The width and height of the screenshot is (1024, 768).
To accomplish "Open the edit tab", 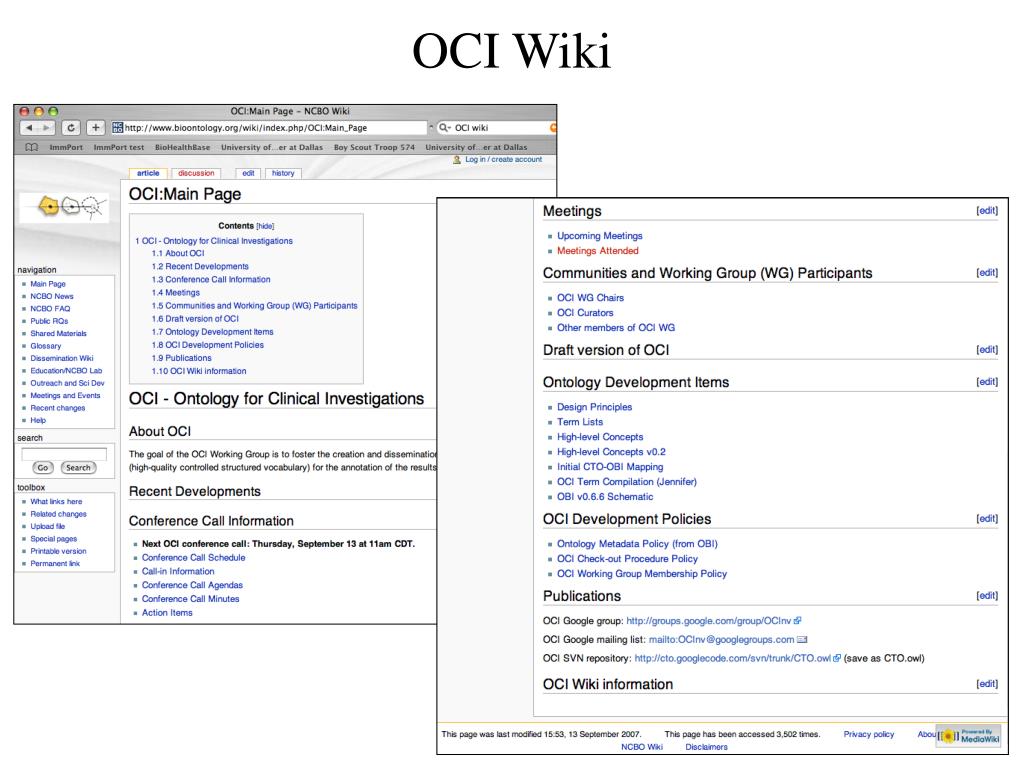I will point(249,173).
